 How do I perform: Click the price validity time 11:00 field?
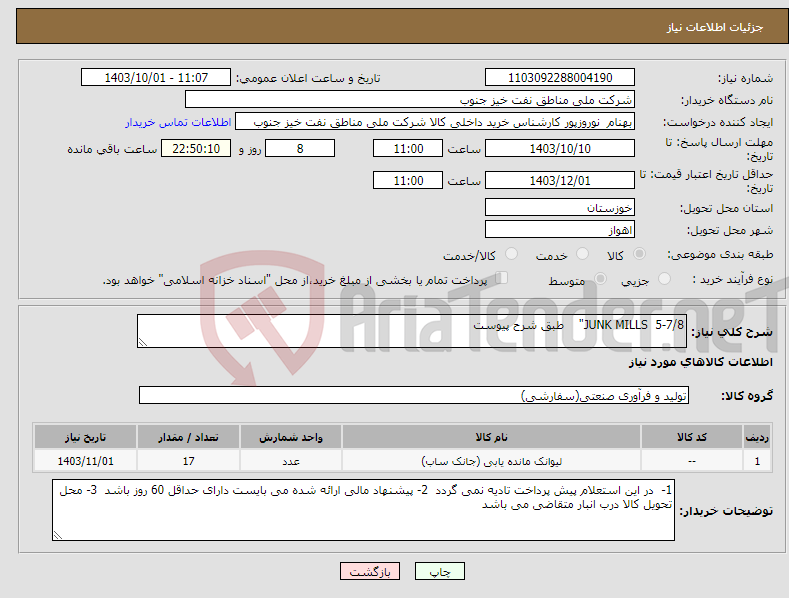click(x=408, y=180)
